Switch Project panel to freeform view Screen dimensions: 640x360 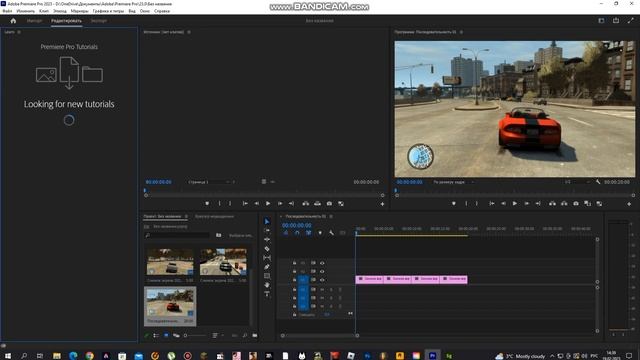coord(176,336)
